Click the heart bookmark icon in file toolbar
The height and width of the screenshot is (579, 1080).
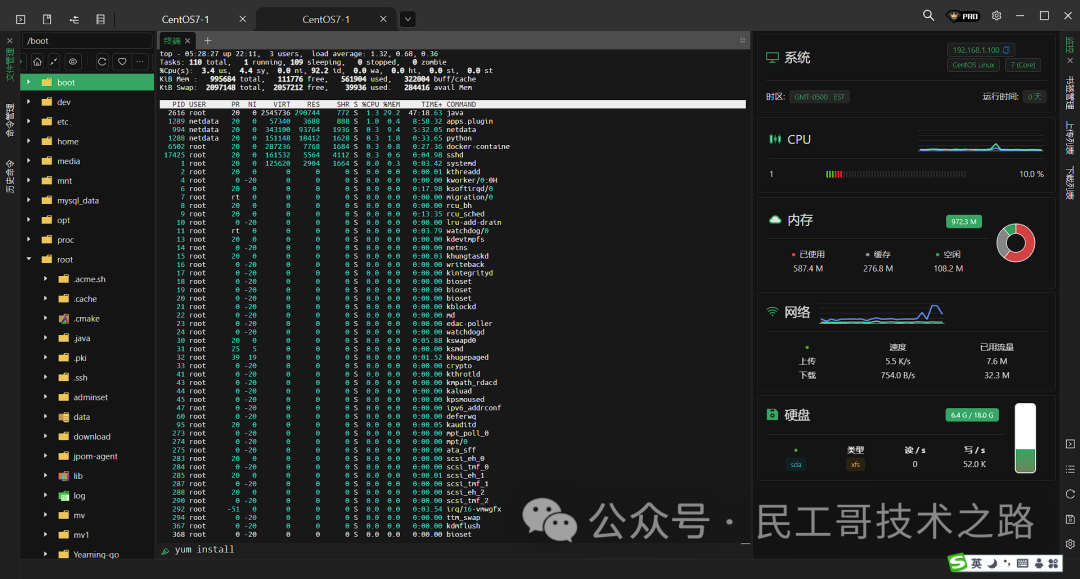click(x=122, y=61)
